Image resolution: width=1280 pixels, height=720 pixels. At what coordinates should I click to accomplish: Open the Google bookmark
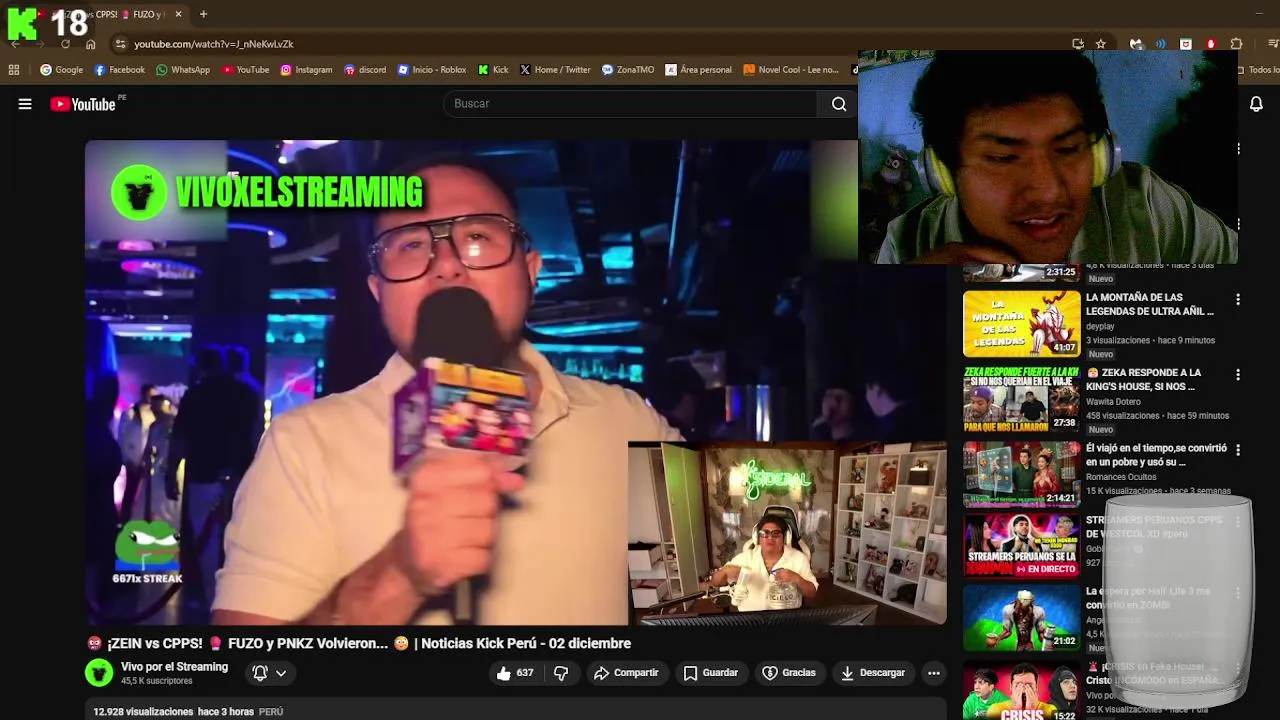click(x=61, y=70)
